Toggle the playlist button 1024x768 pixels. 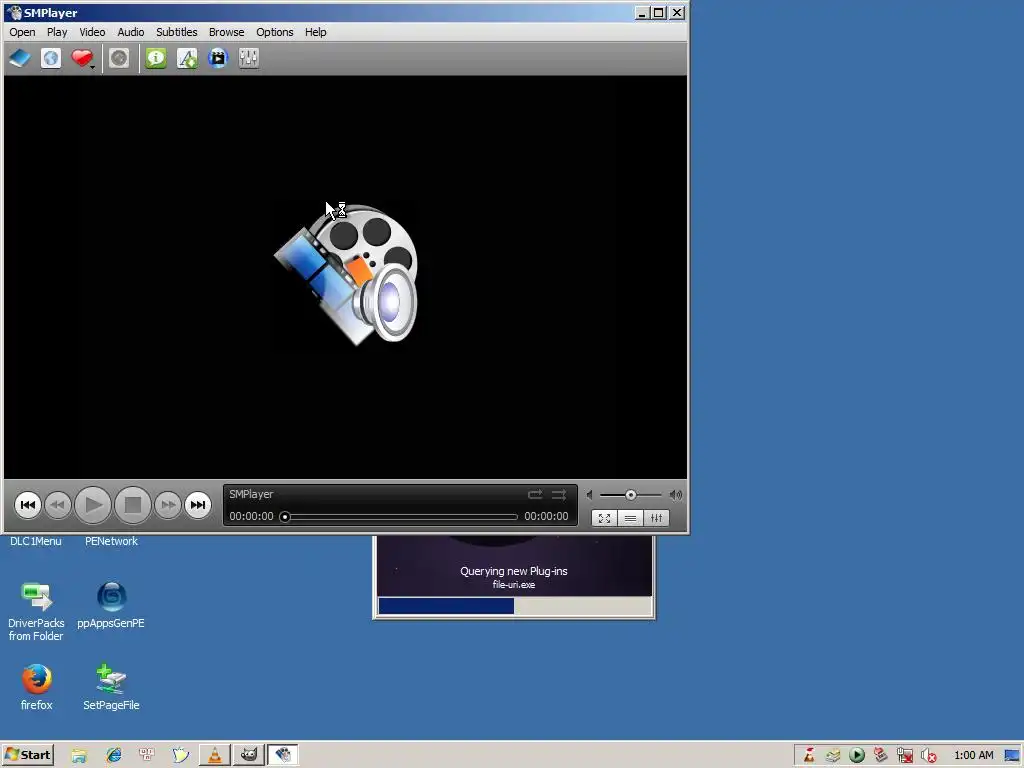pos(630,518)
